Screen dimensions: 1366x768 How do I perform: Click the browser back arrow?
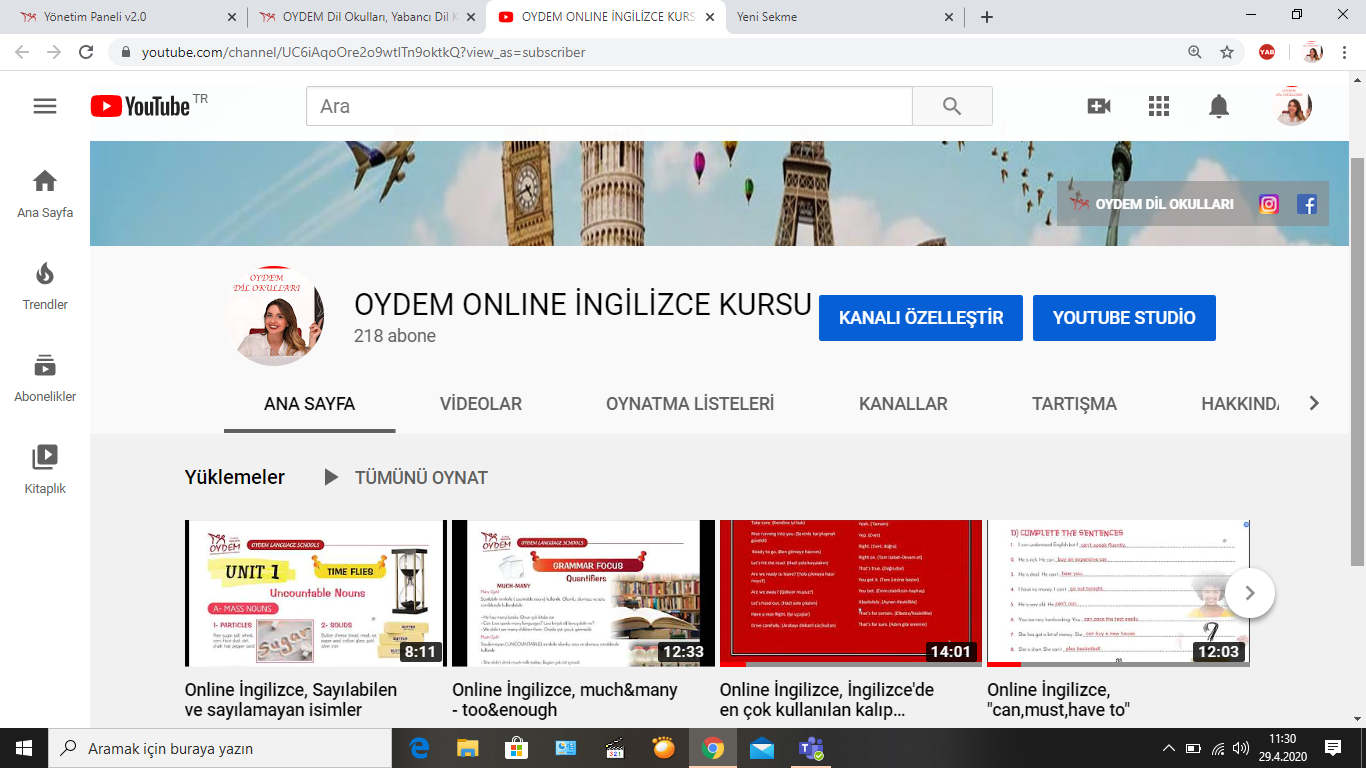[24, 52]
